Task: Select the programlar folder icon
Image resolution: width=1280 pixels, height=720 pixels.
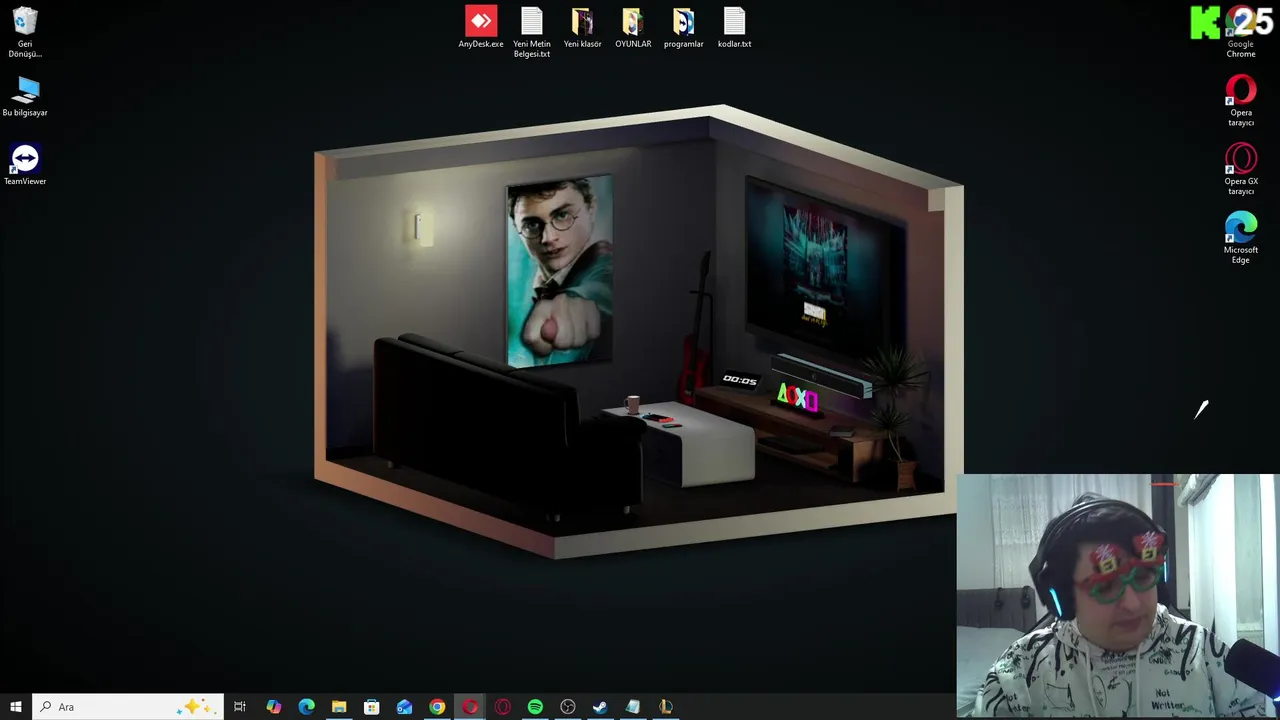Action: (x=683, y=28)
